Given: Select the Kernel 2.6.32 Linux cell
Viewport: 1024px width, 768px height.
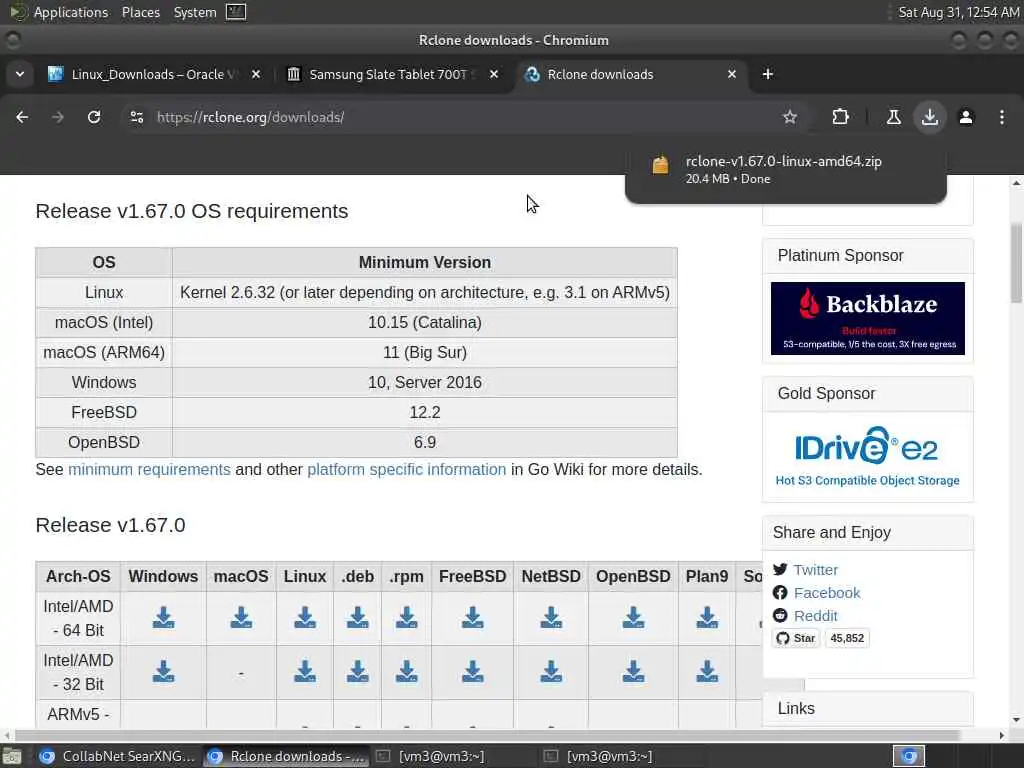Looking at the screenshot, I should point(424,292).
